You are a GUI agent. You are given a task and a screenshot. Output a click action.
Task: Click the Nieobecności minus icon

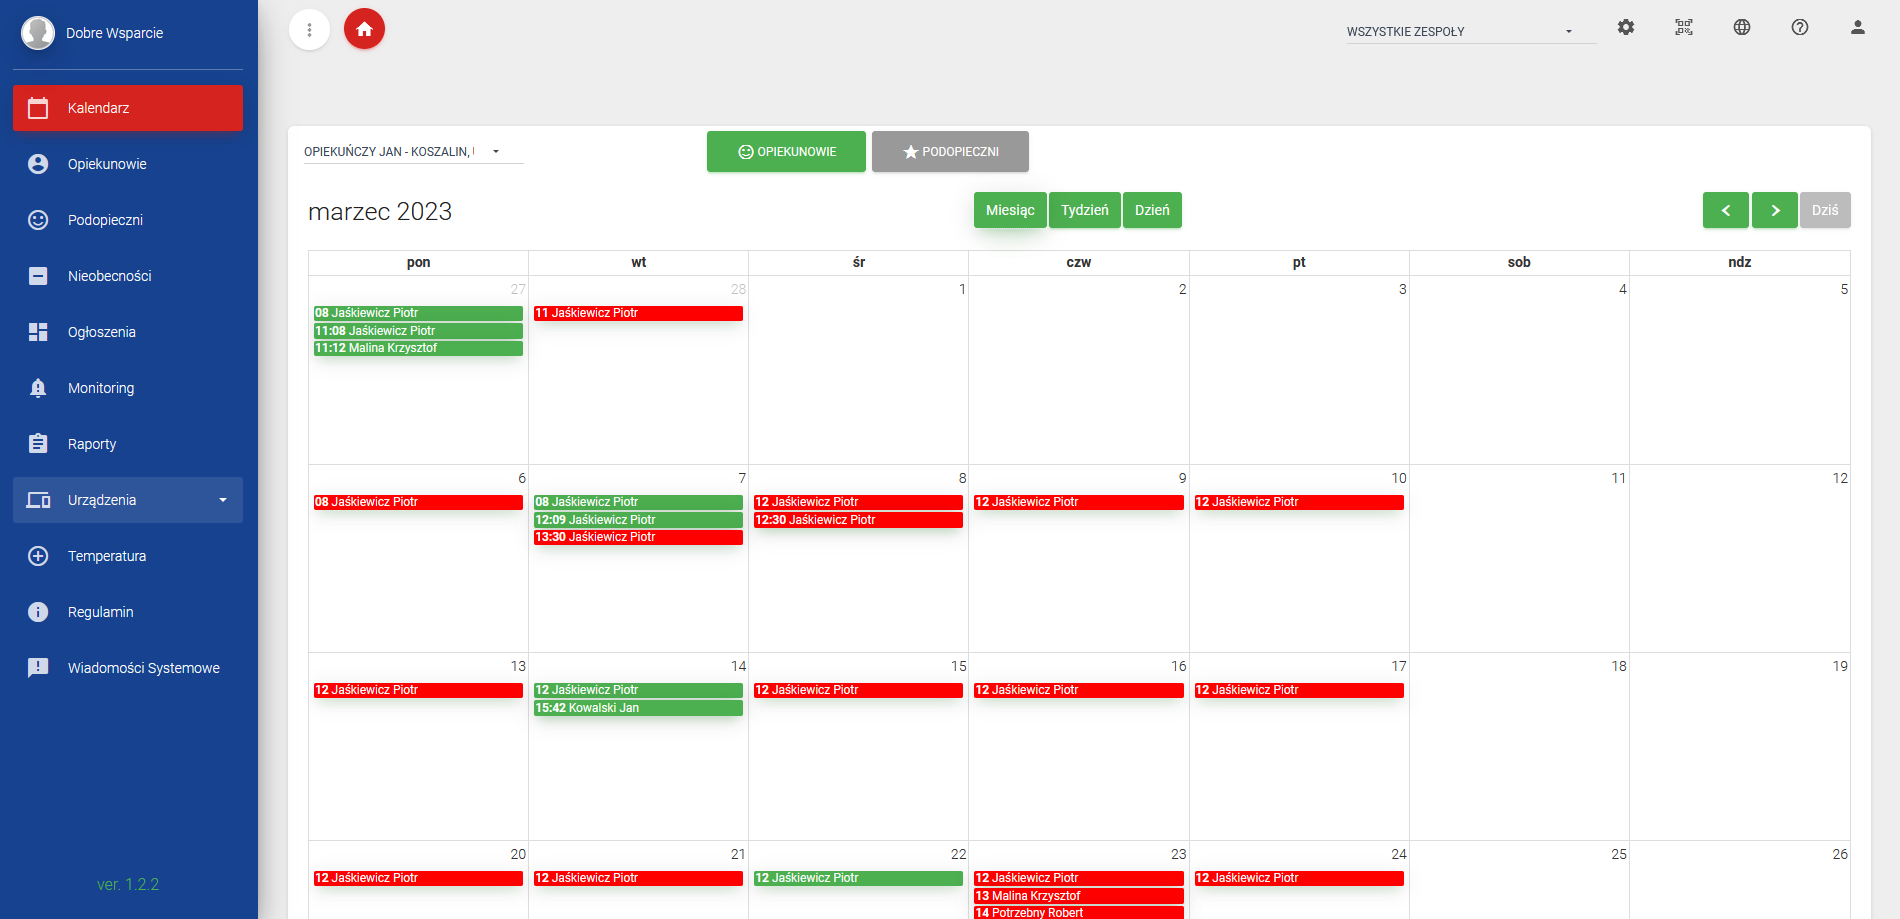click(38, 276)
